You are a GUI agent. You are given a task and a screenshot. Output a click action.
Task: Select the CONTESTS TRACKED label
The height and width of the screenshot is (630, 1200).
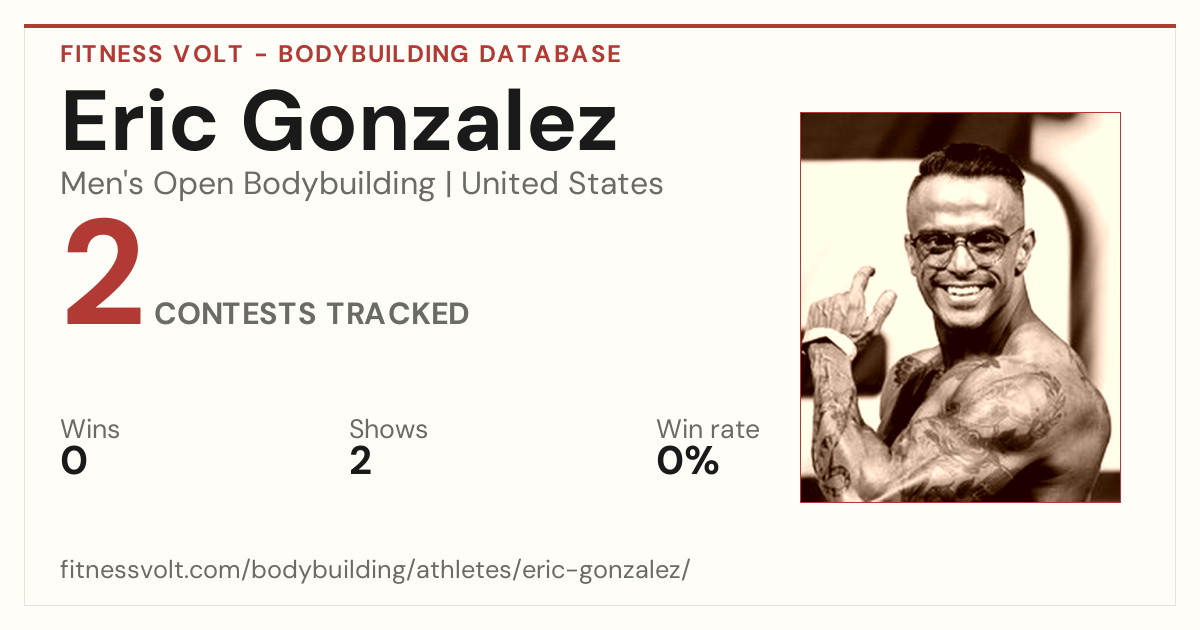[312, 313]
